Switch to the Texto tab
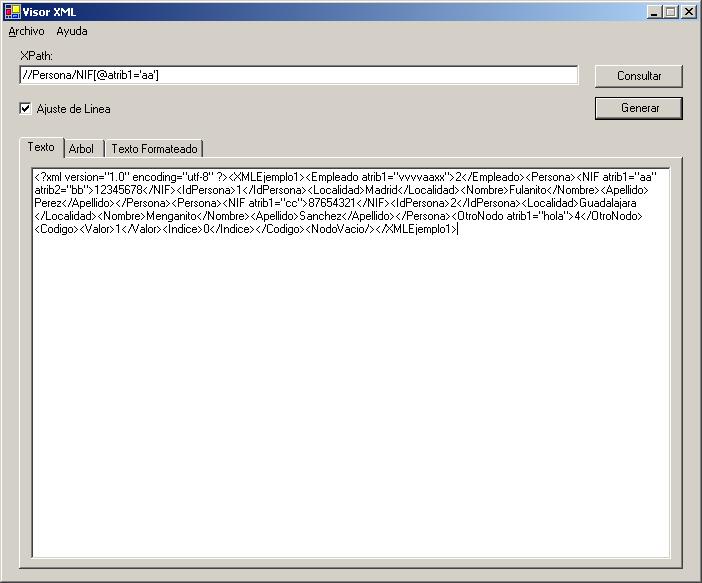702x583 pixels. tap(41, 147)
